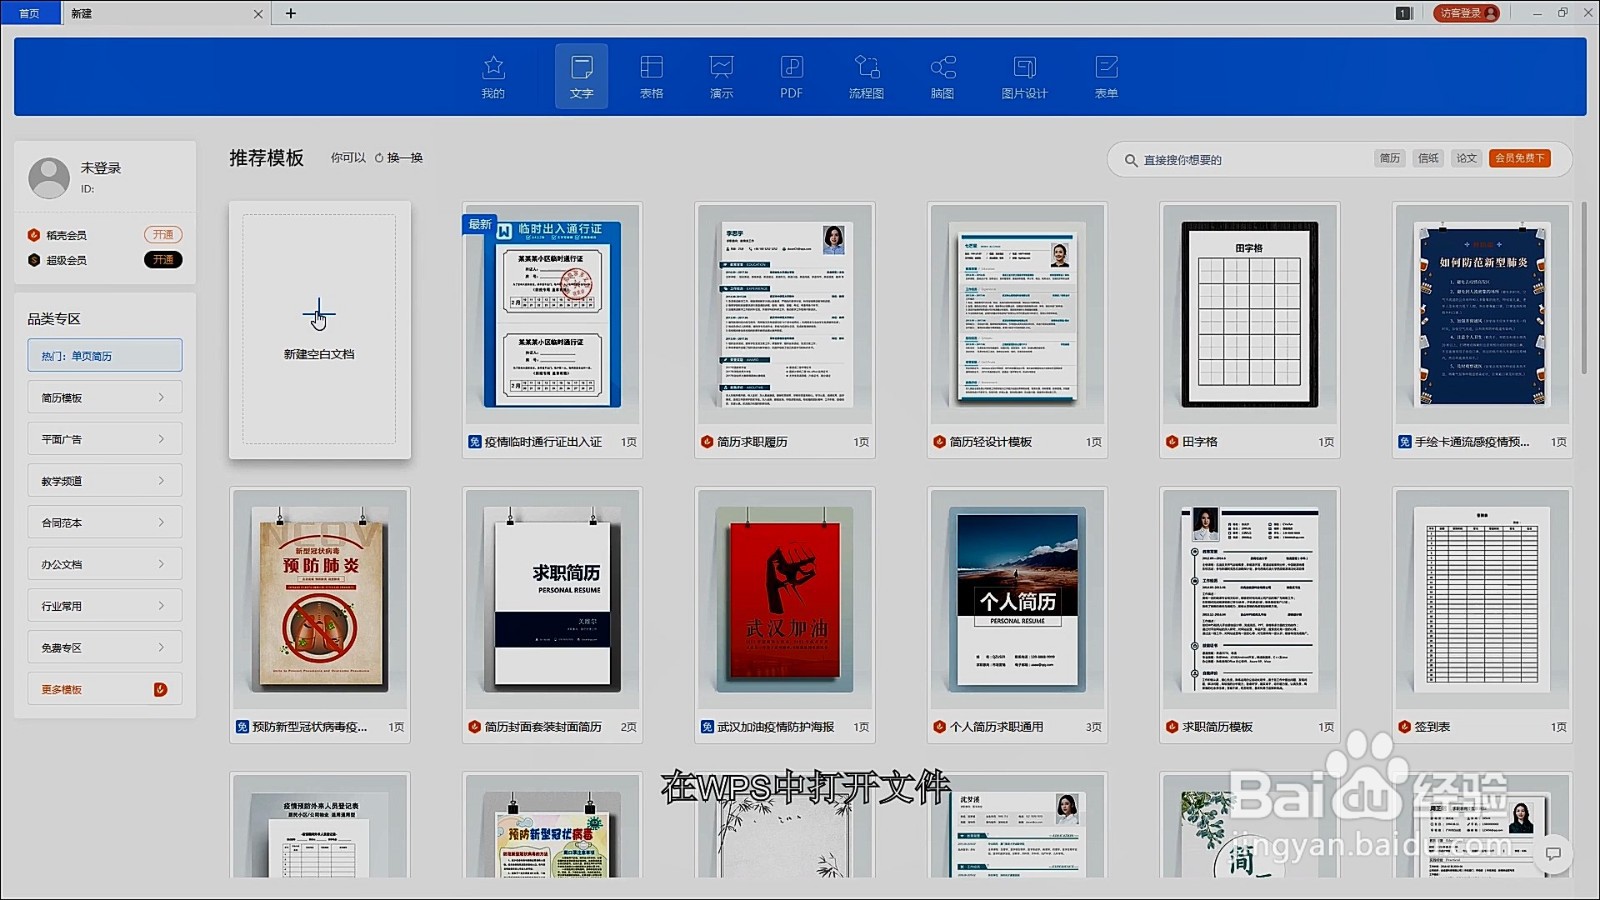Open the 流程图 flowchart module

tap(866, 76)
